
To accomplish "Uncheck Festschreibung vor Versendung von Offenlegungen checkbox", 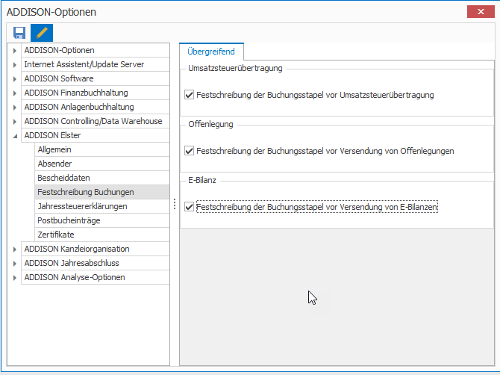I will click(x=189, y=151).
